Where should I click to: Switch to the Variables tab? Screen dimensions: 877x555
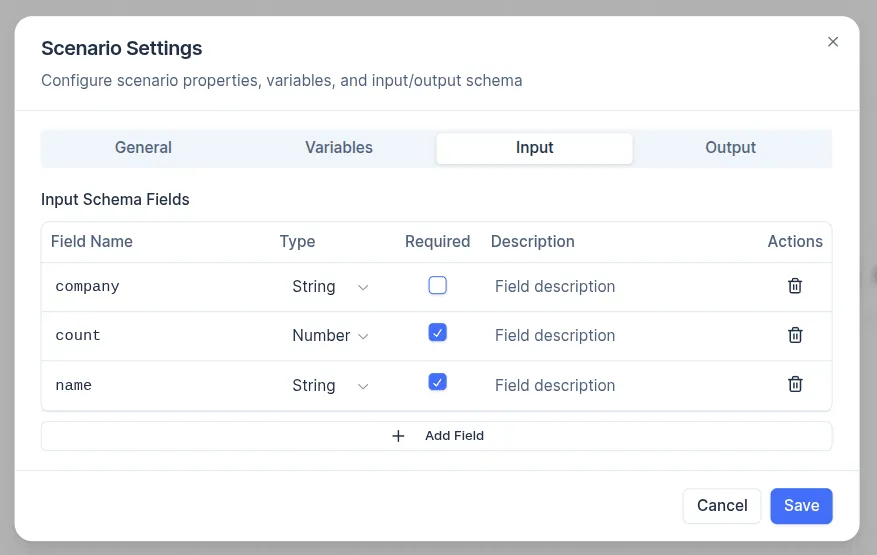tap(339, 148)
